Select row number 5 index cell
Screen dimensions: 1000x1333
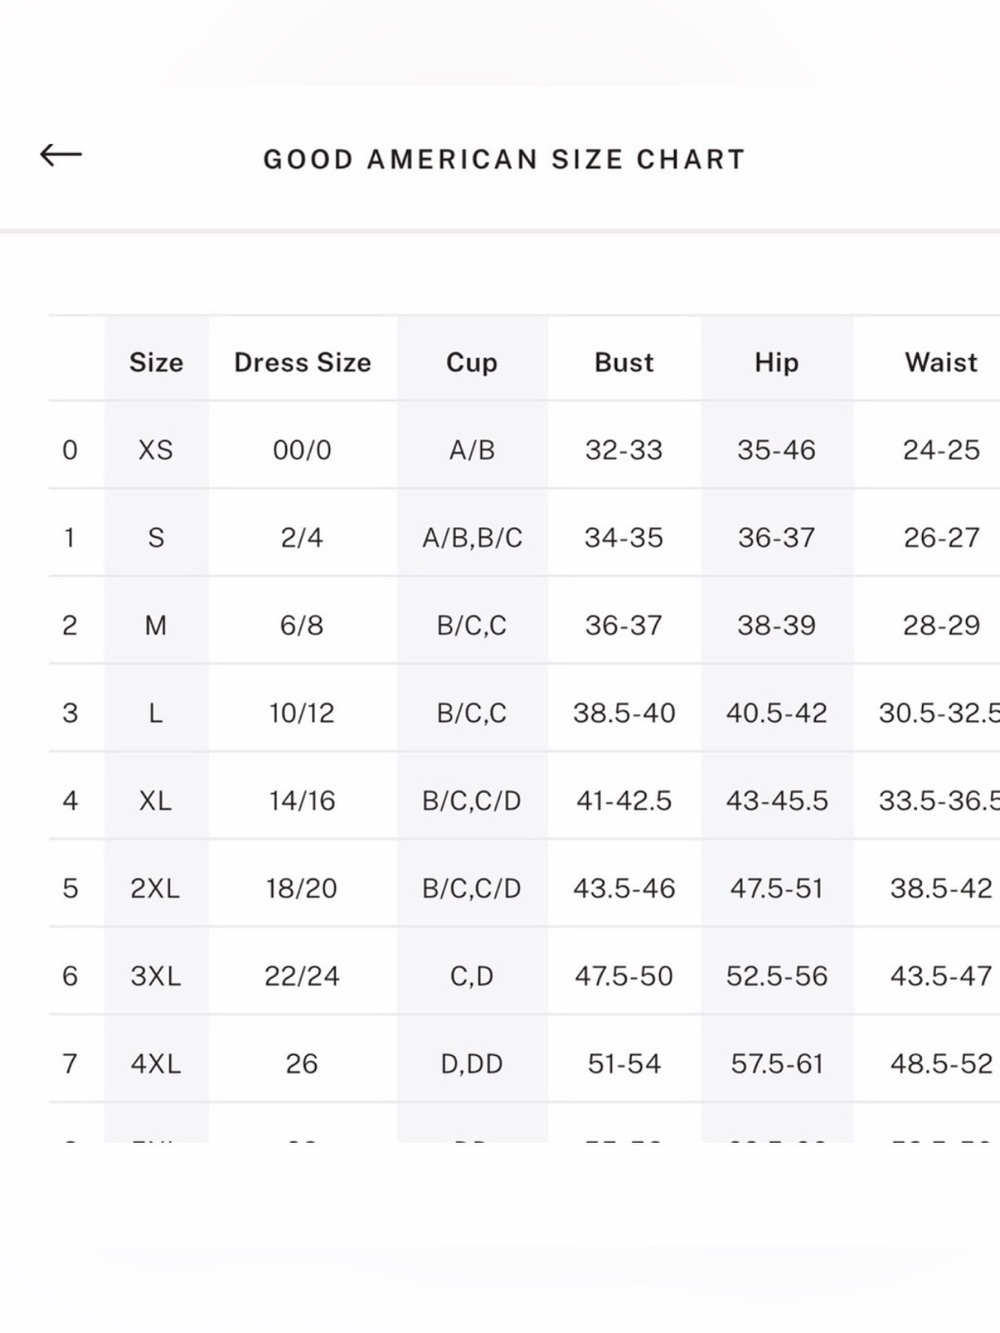click(70, 888)
